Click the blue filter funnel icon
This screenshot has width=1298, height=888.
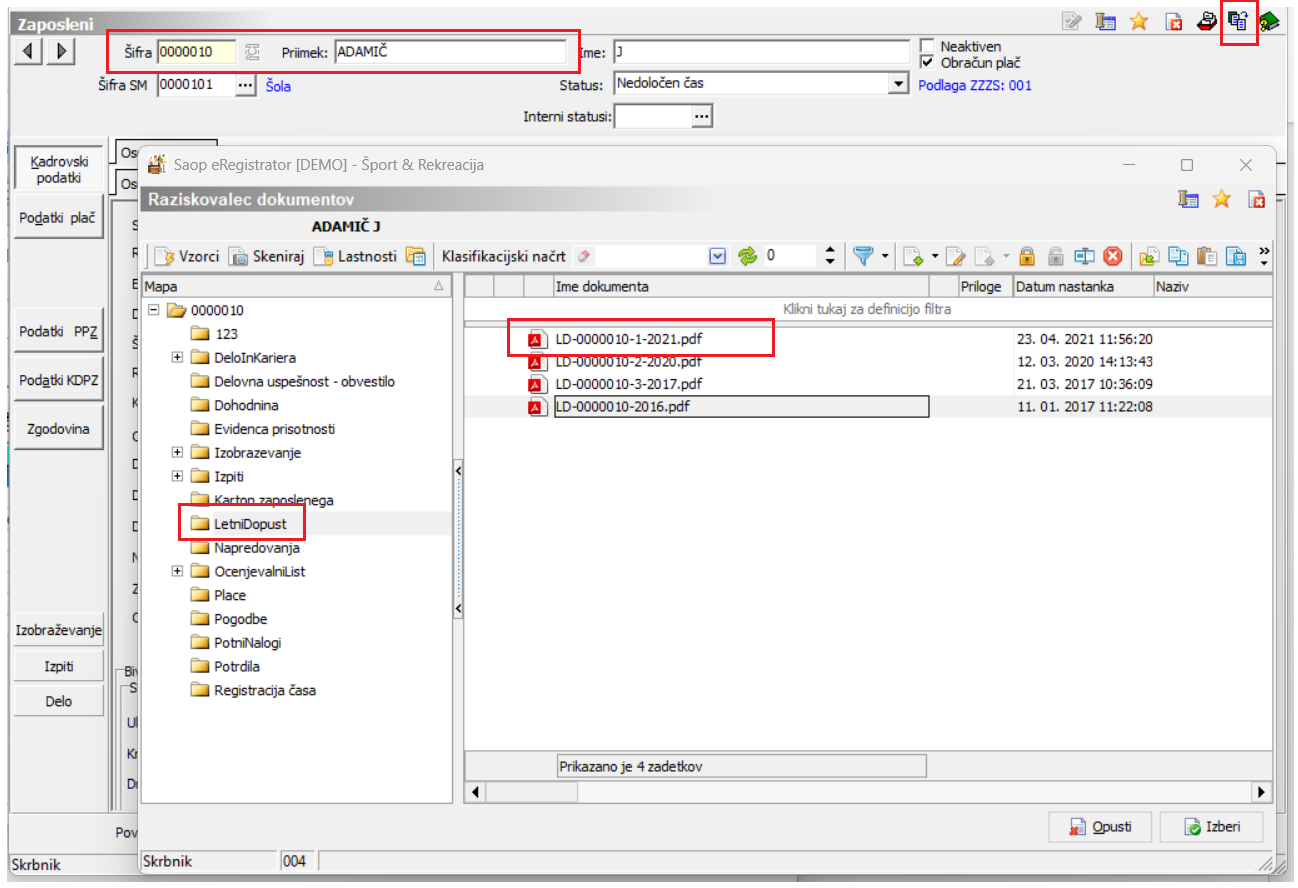(x=862, y=256)
